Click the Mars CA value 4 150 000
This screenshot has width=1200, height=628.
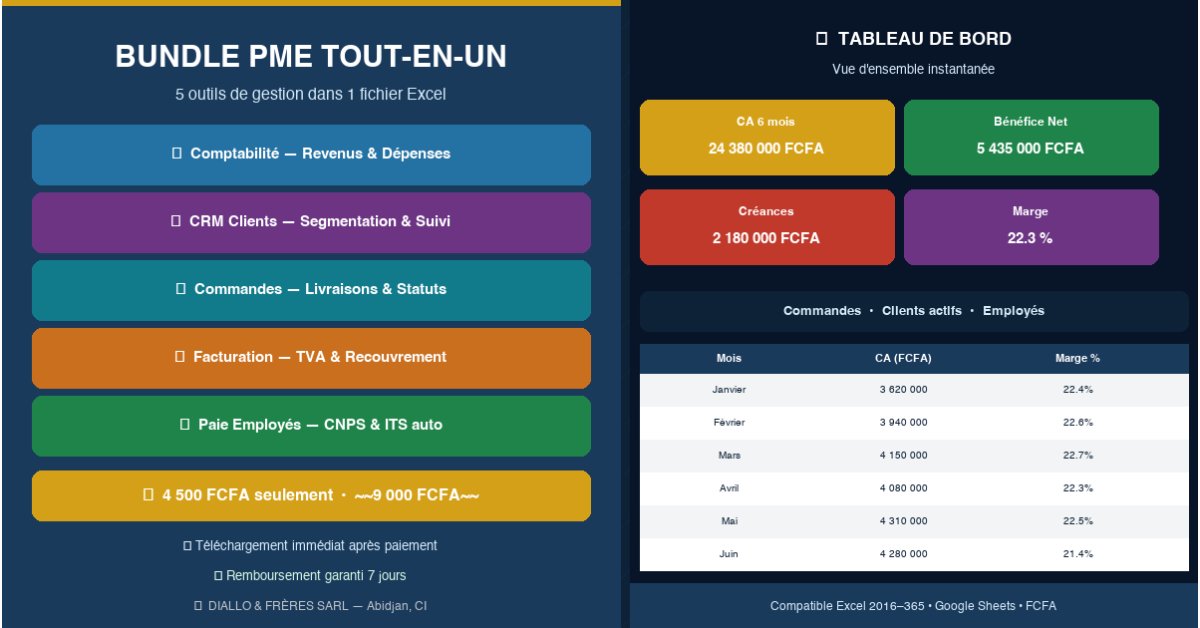pos(903,456)
